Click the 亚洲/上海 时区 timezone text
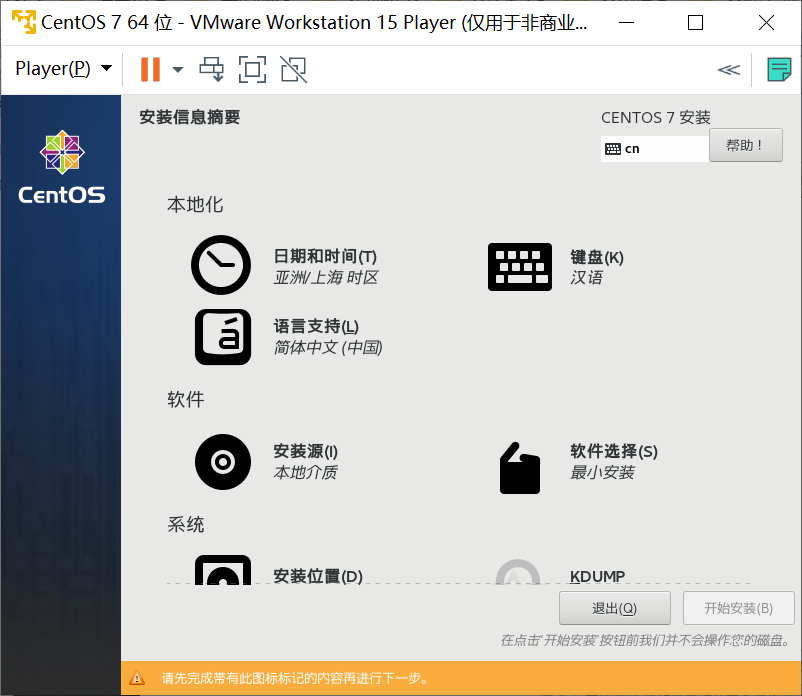802x696 pixels. click(326, 278)
